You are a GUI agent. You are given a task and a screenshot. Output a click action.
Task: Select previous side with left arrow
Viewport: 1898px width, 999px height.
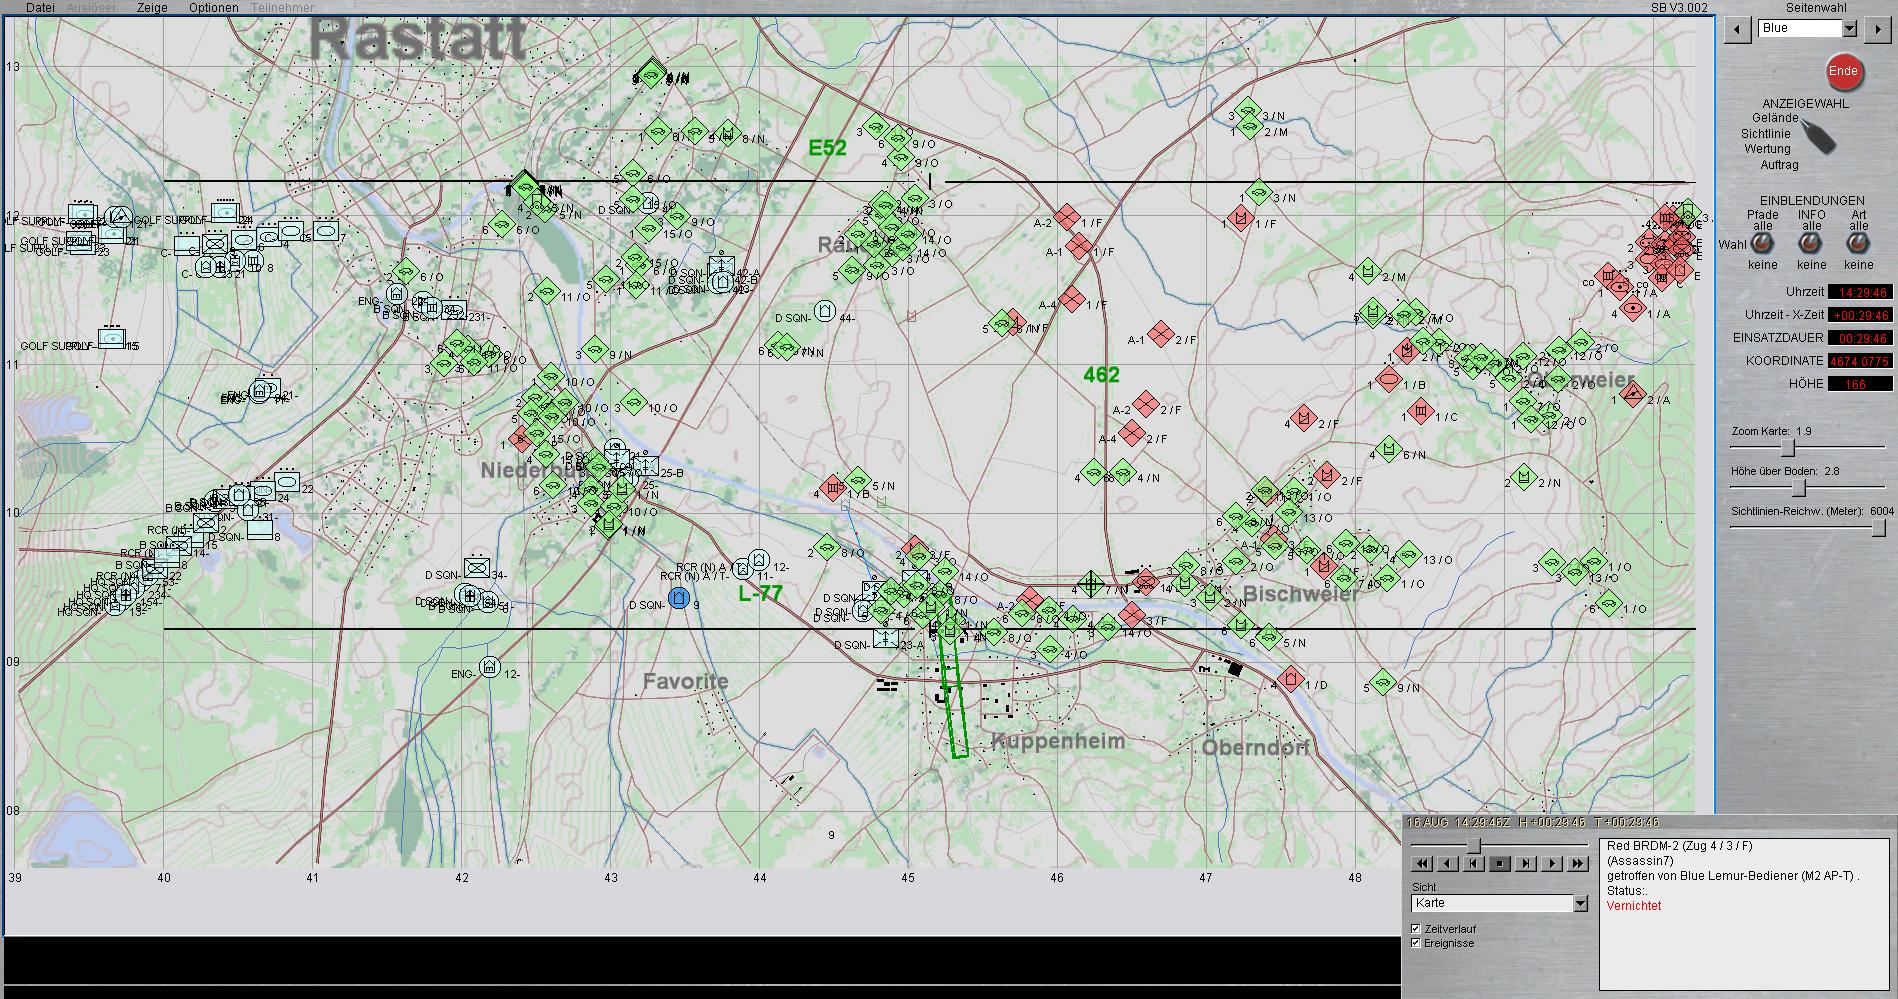[1738, 29]
